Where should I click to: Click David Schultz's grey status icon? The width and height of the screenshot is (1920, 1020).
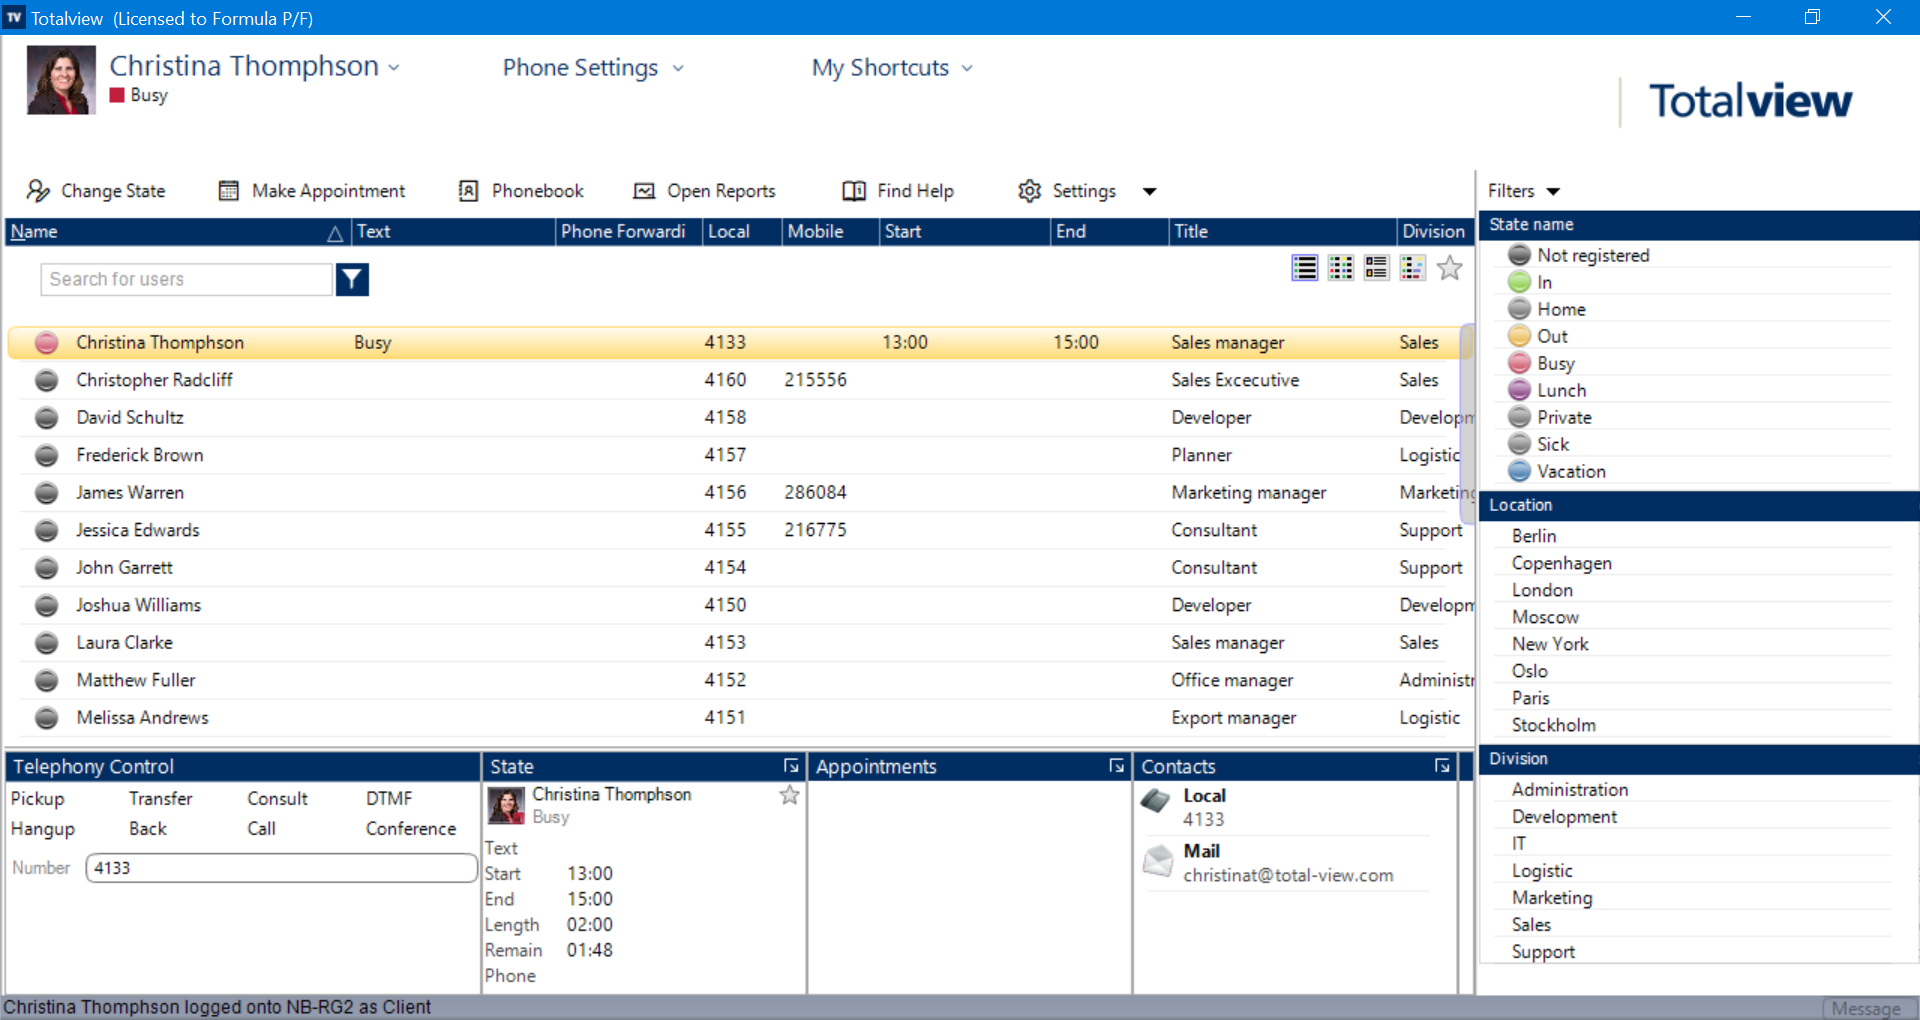(47, 418)
